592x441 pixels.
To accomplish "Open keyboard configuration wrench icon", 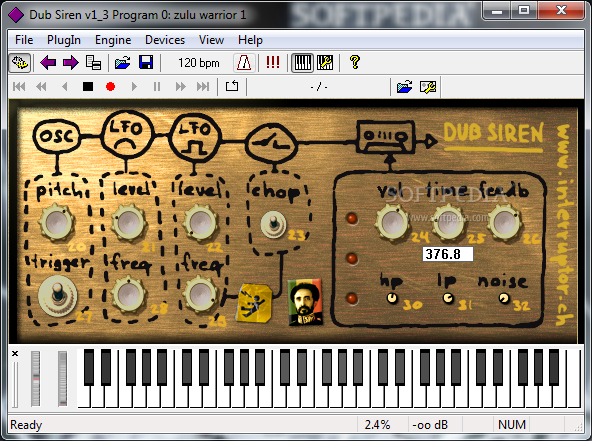I will pos(325,62).
